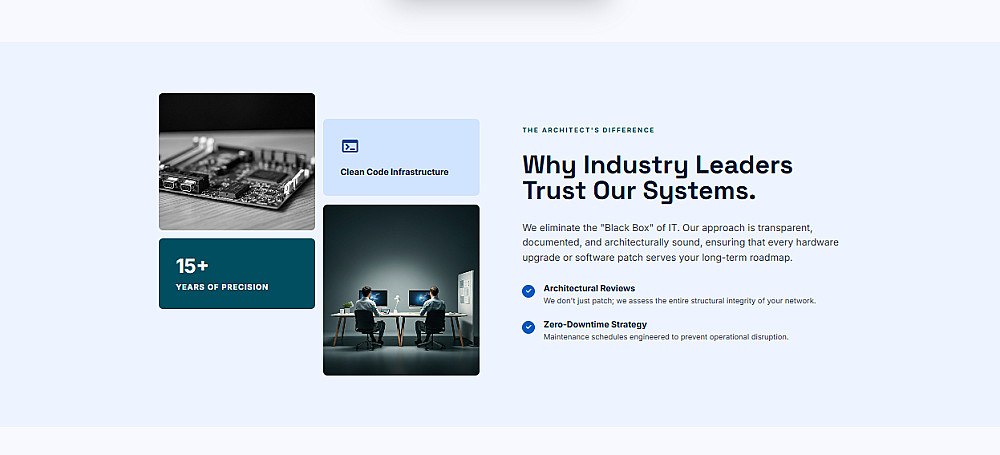Viewport: 1000px width, 455px height.
Task: Open the circuit board photo
Action: tap(237, 161)
